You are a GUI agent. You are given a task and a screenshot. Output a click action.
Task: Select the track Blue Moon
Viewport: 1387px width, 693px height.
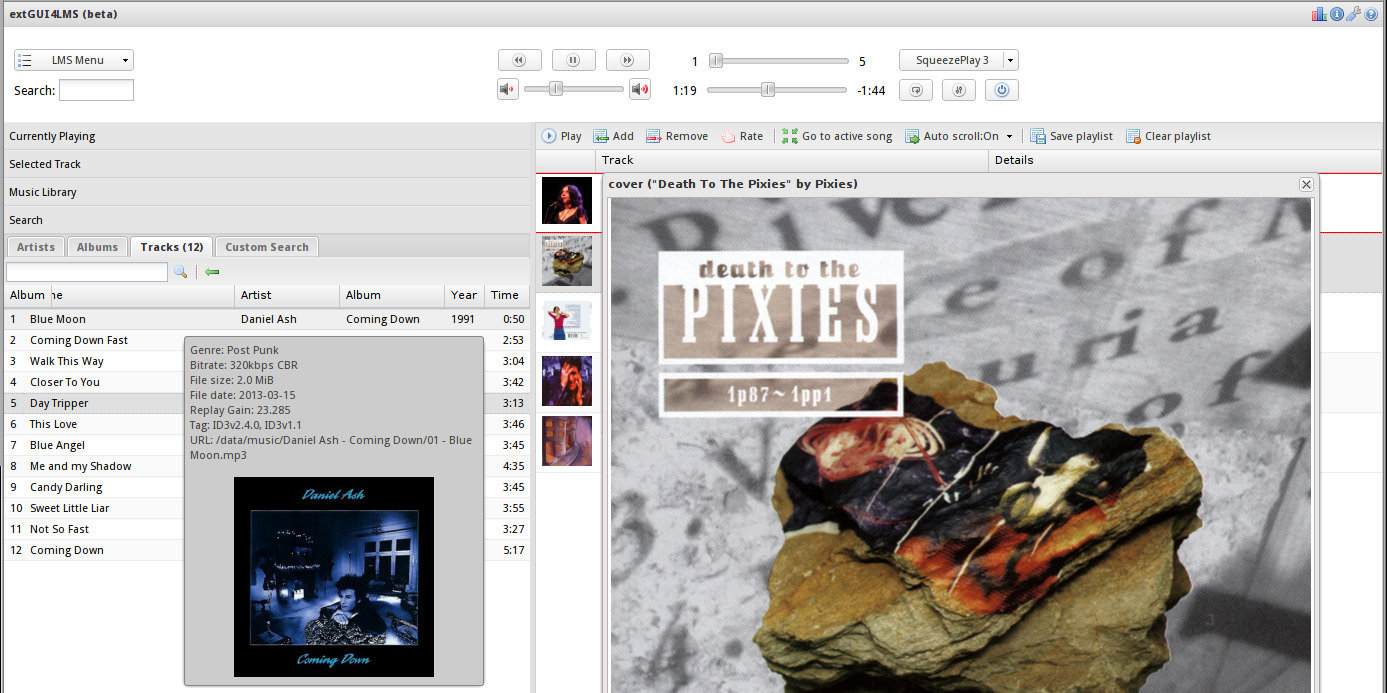[266, 319]
